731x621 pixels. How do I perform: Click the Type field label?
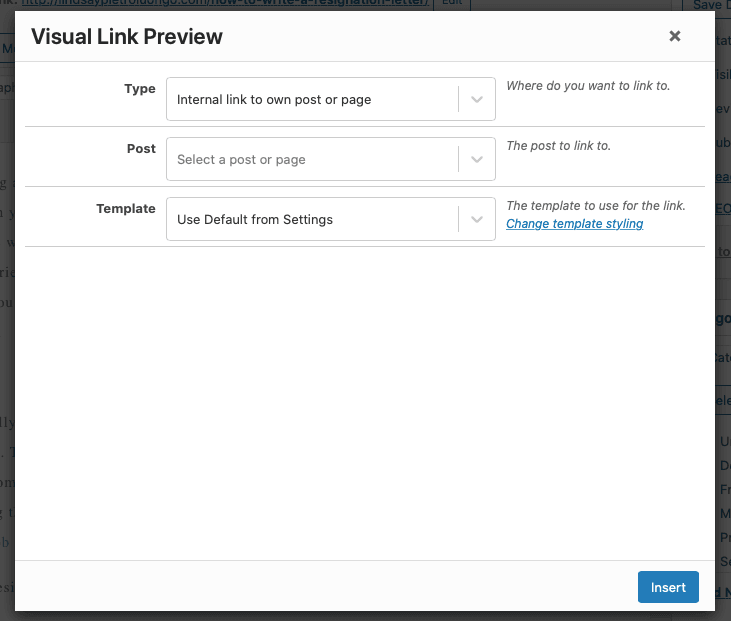(x=139, y=89)
